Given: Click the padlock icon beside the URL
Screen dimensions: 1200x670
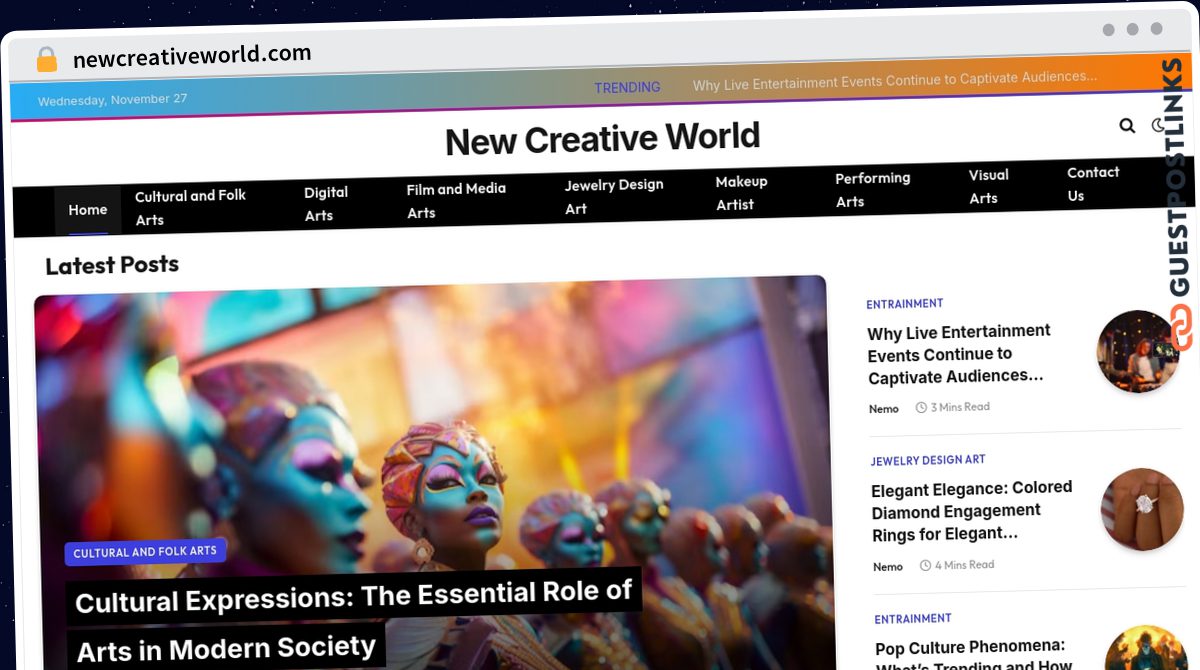Looking at the screenshot, I should [47, 60].
